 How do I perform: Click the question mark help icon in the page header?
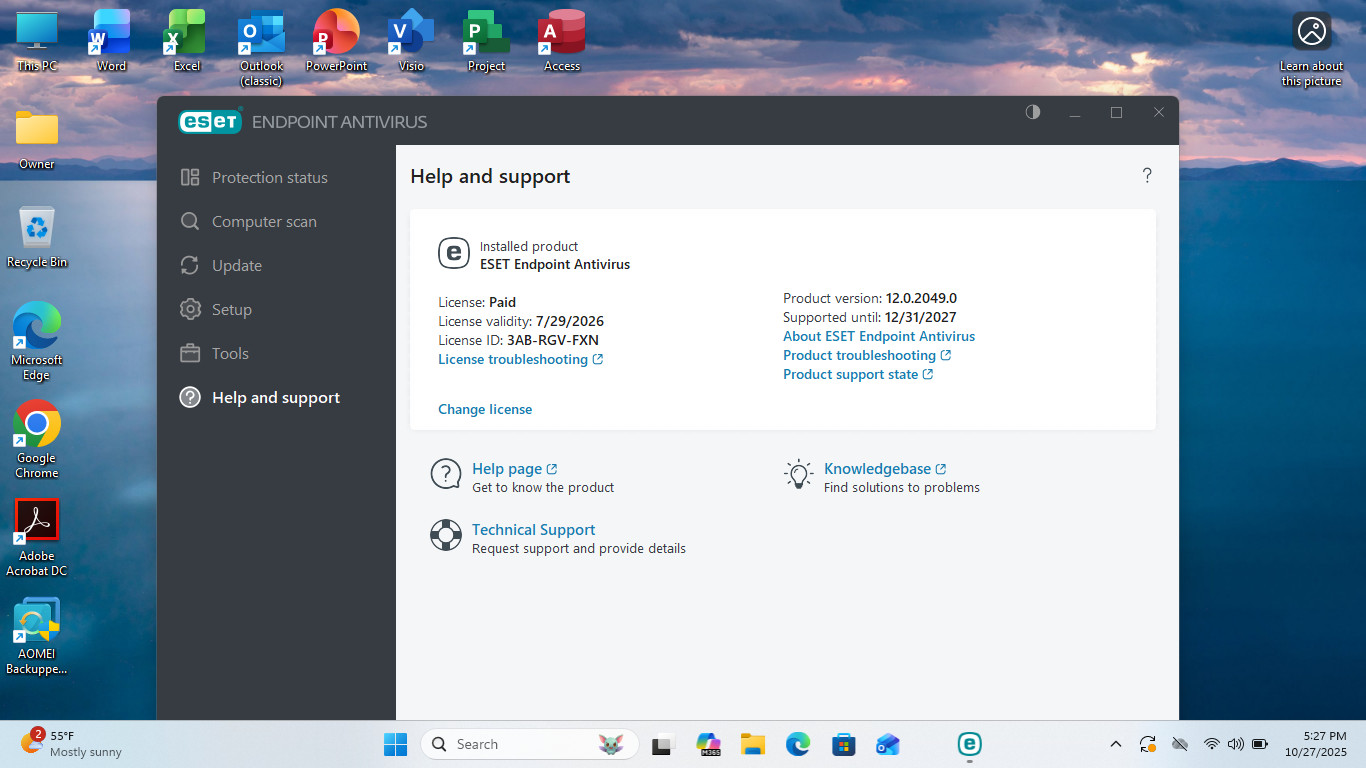pos(1147,176)
